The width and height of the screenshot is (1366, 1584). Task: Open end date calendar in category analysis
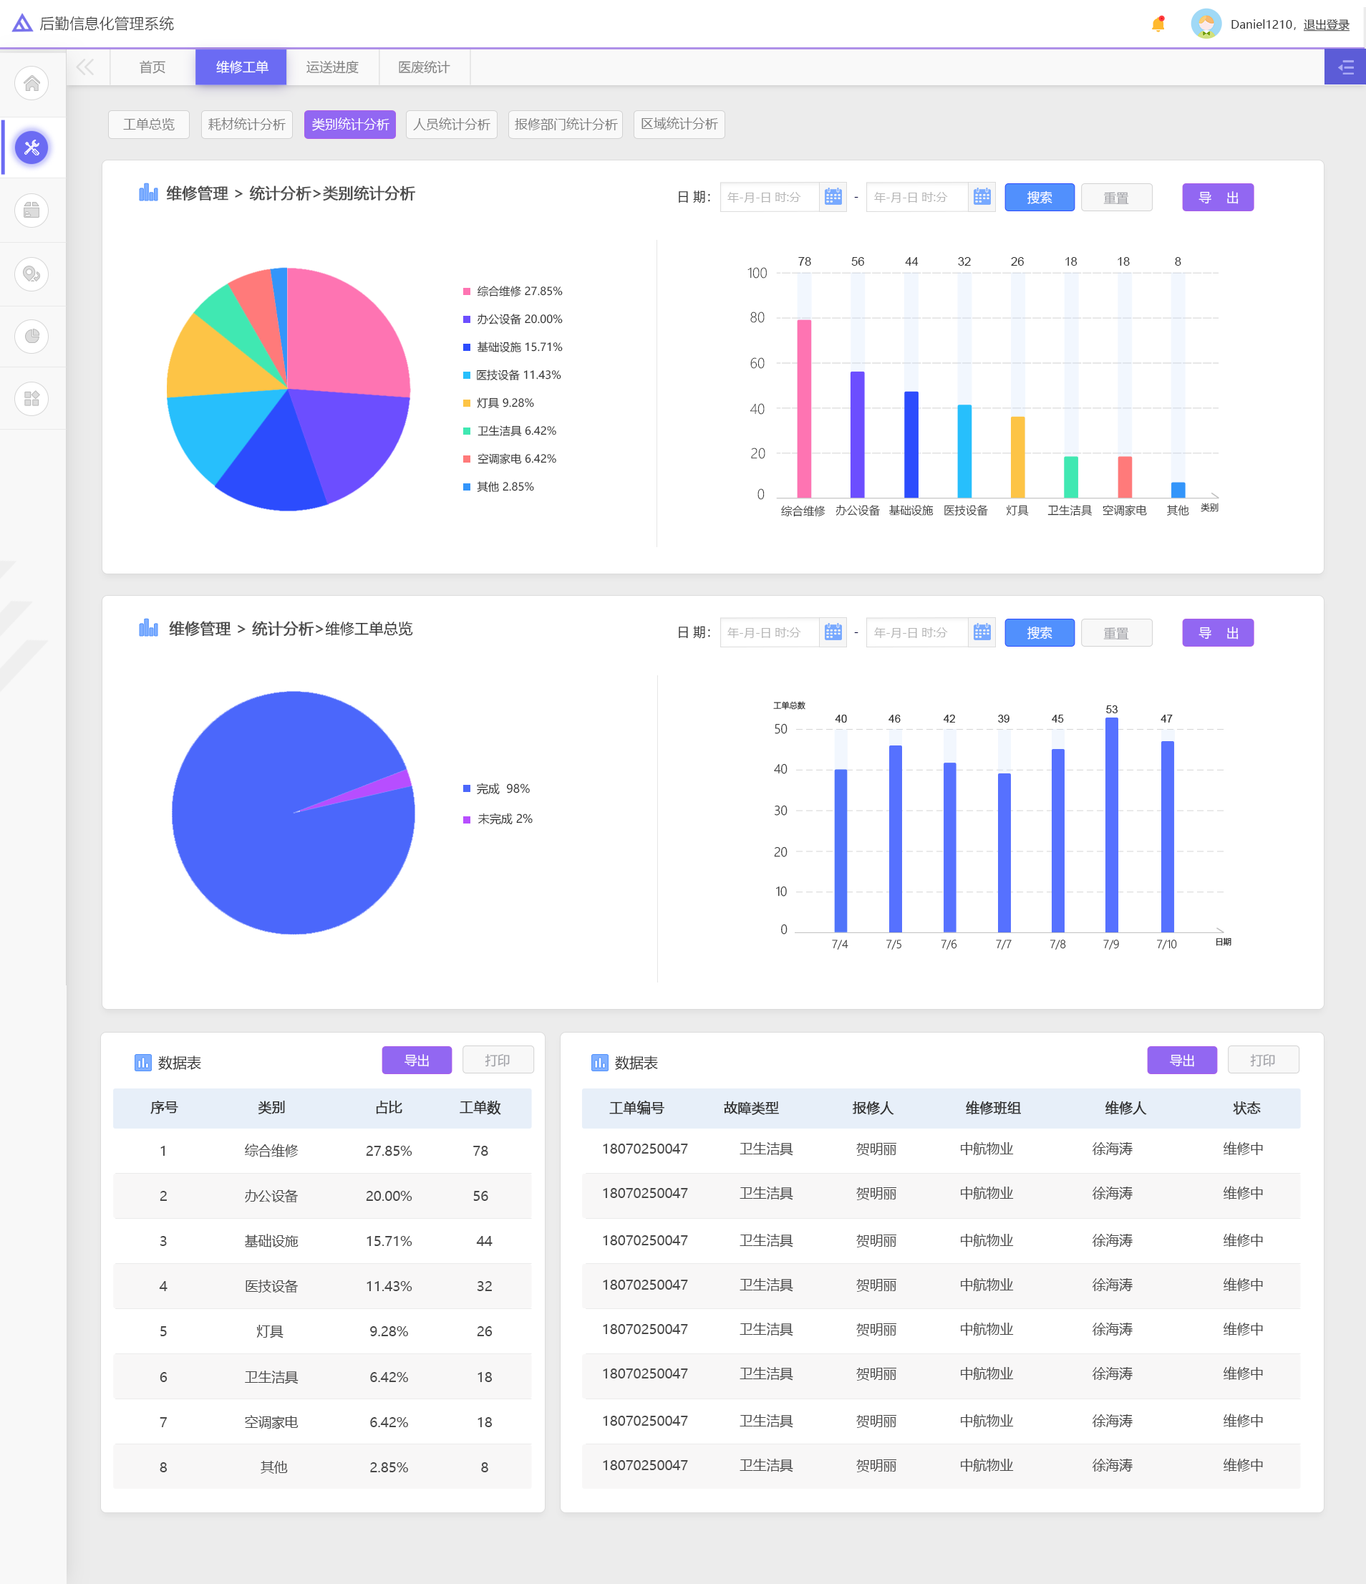[982, 197]
